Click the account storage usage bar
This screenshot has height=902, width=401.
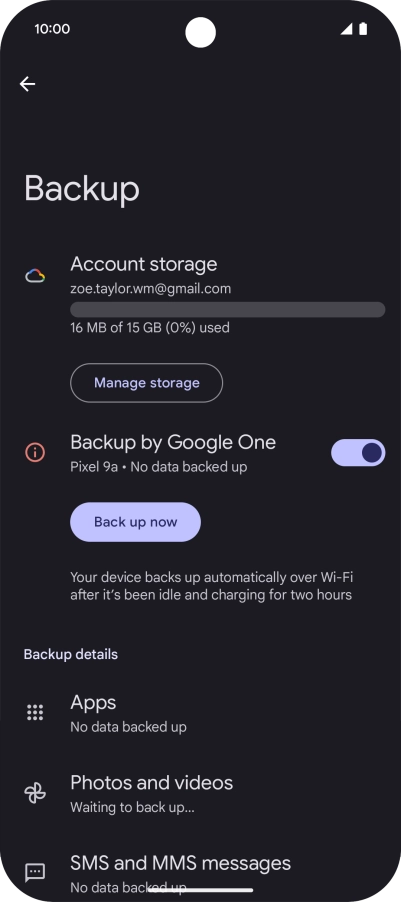[x=227, y=309]
